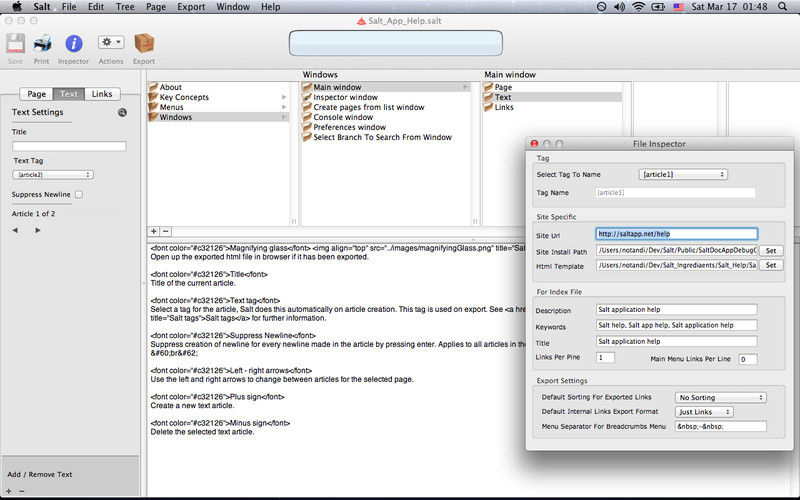Go to next article with right arrow

pyautogui.click(x=38, y=230)
